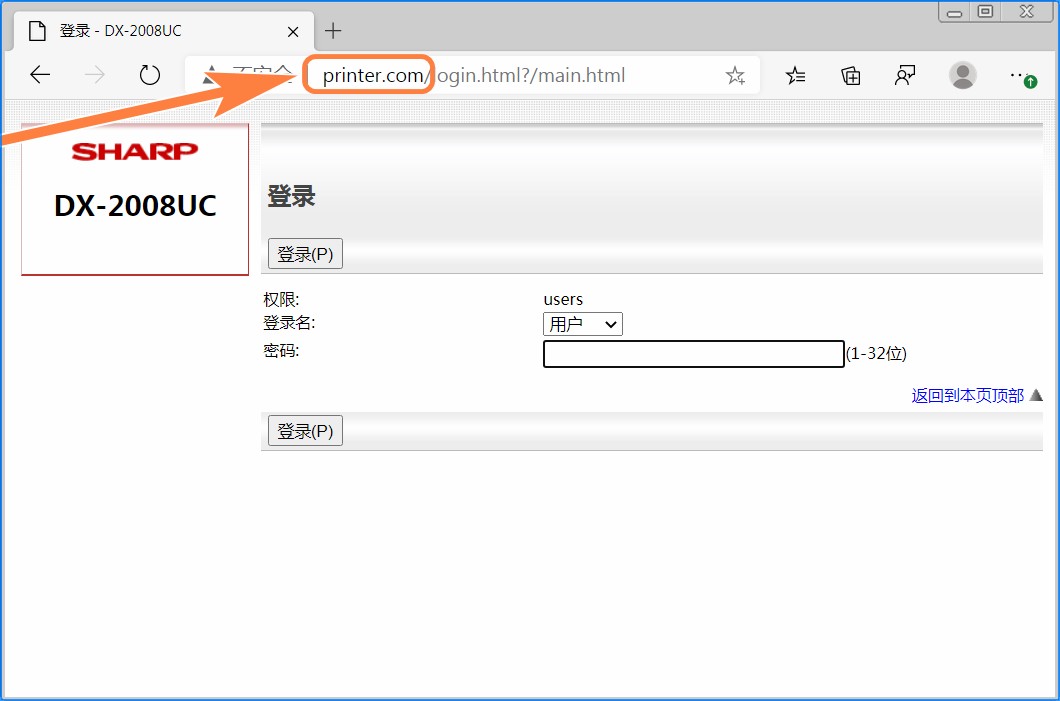Click the page document icon on tab
The image size is (1060, 701).
[37, 31]
